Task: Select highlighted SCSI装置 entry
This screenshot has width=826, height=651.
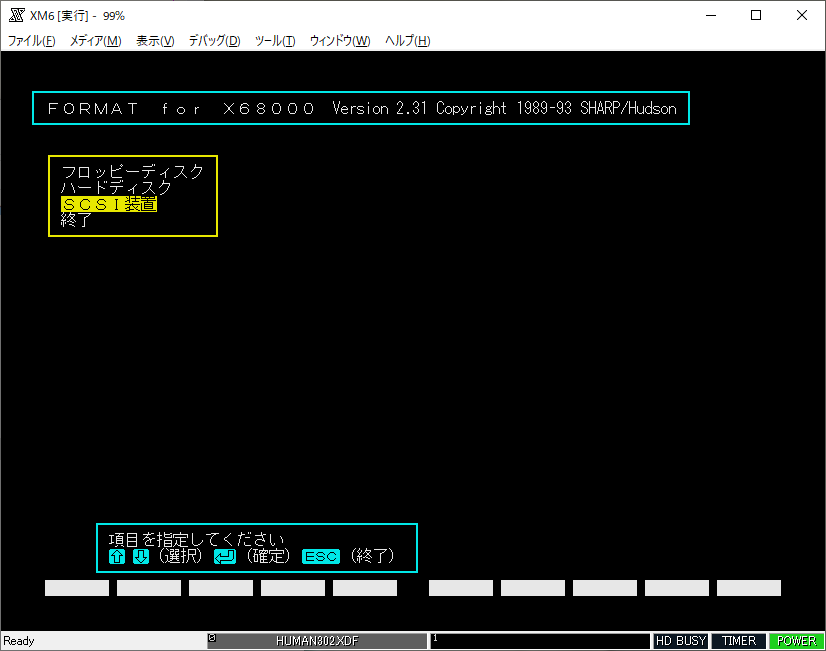Action: [x=109, y=204]
